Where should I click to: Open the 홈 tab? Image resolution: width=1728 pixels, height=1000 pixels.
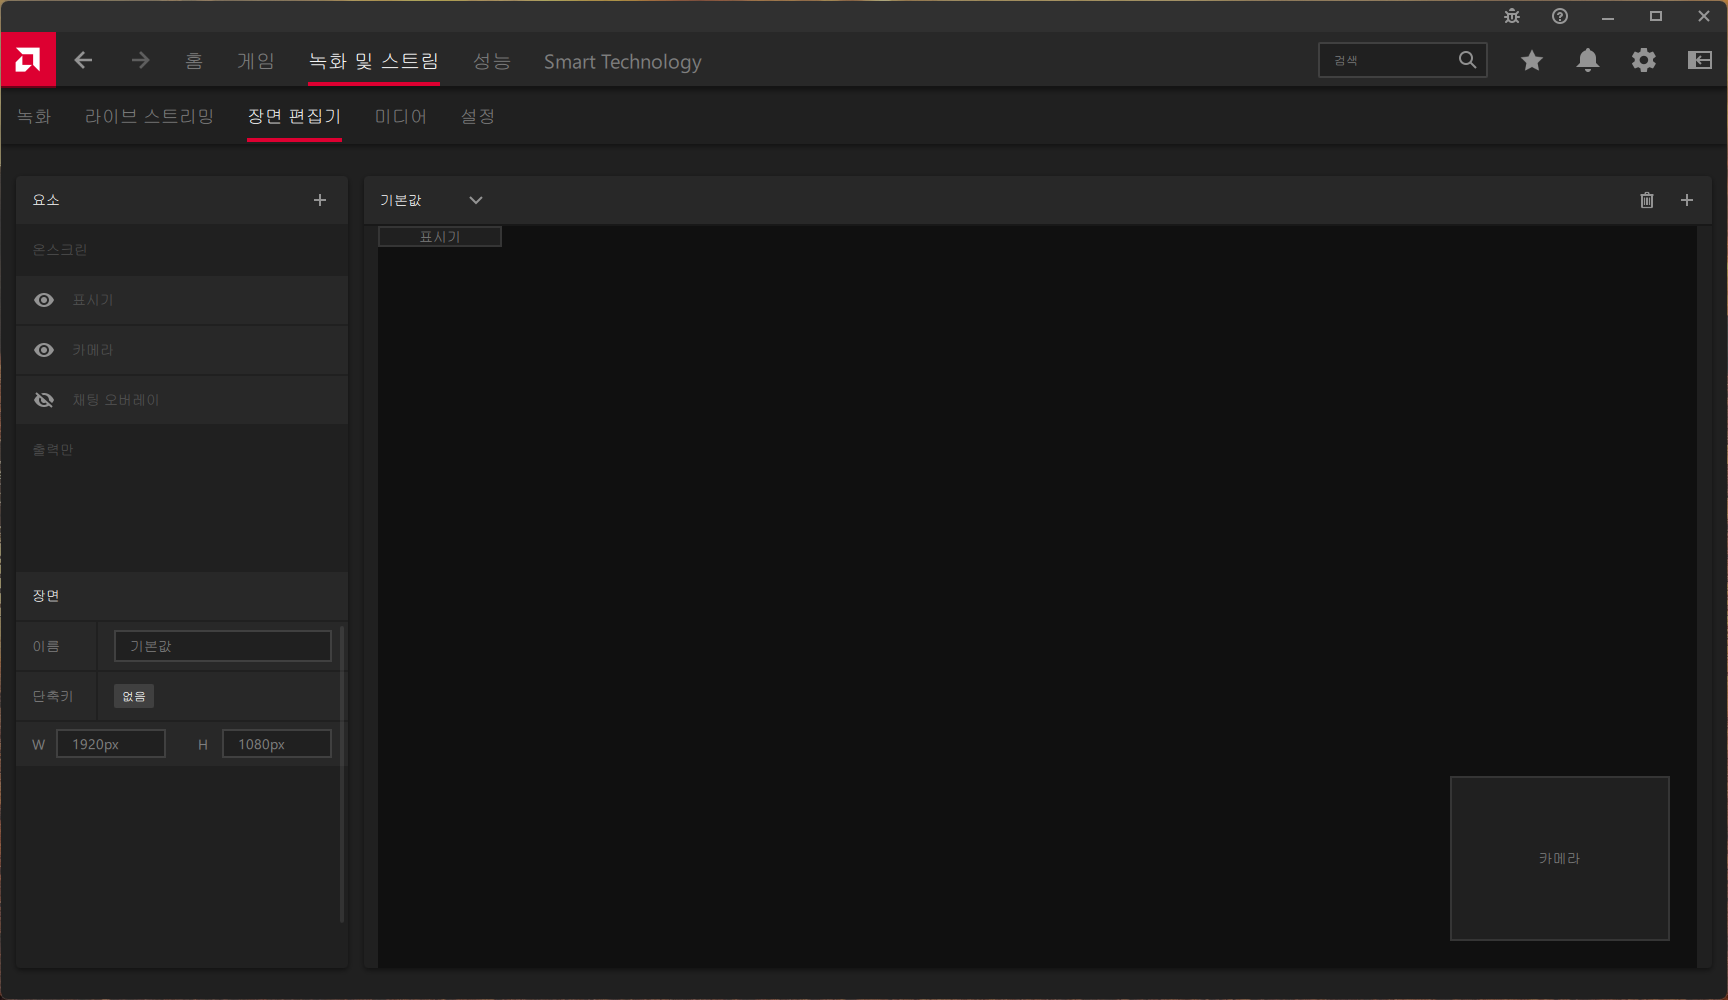[194, 61]
